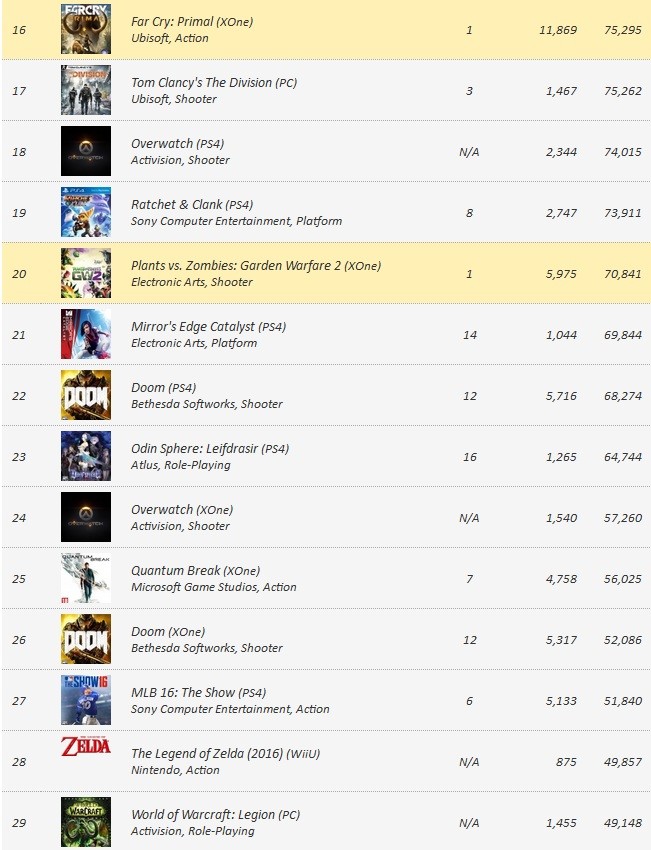This screenshot has width=651, height=850.
Task: Open Far Cry: Primal (XOne) title link
Action: coord(192,22)
